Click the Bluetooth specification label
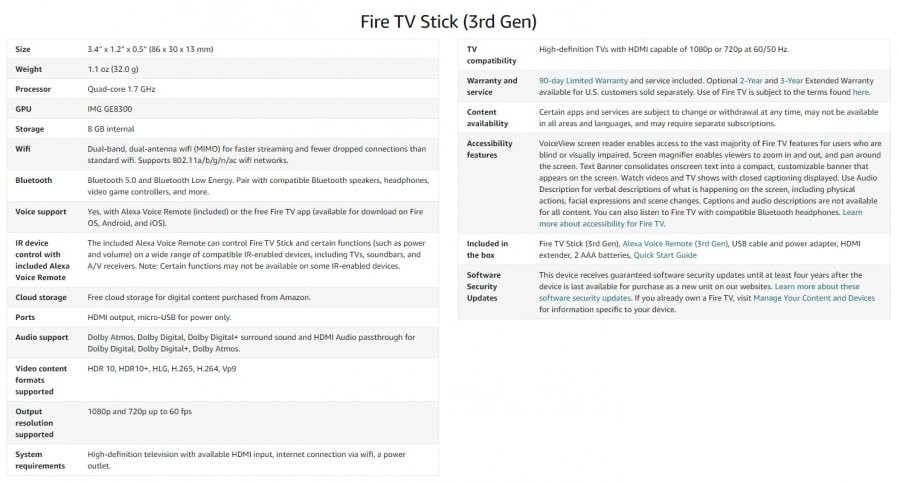The height and width of the screenshot is (483, 900). [x=33, y=180]
